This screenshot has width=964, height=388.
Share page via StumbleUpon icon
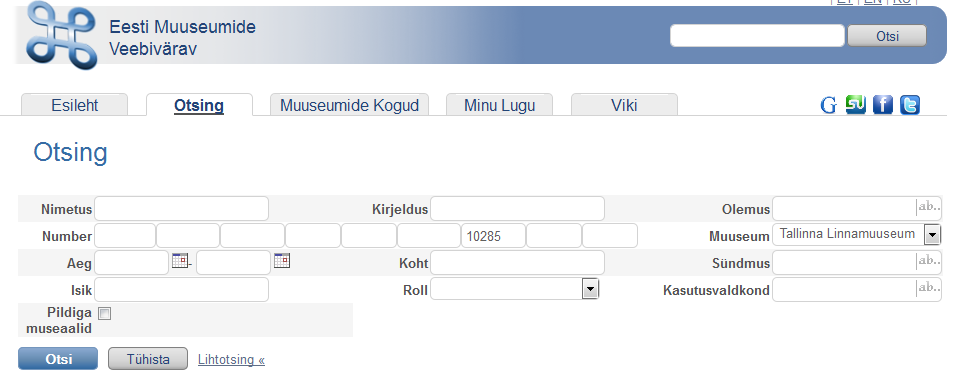(x=855, y=105)
